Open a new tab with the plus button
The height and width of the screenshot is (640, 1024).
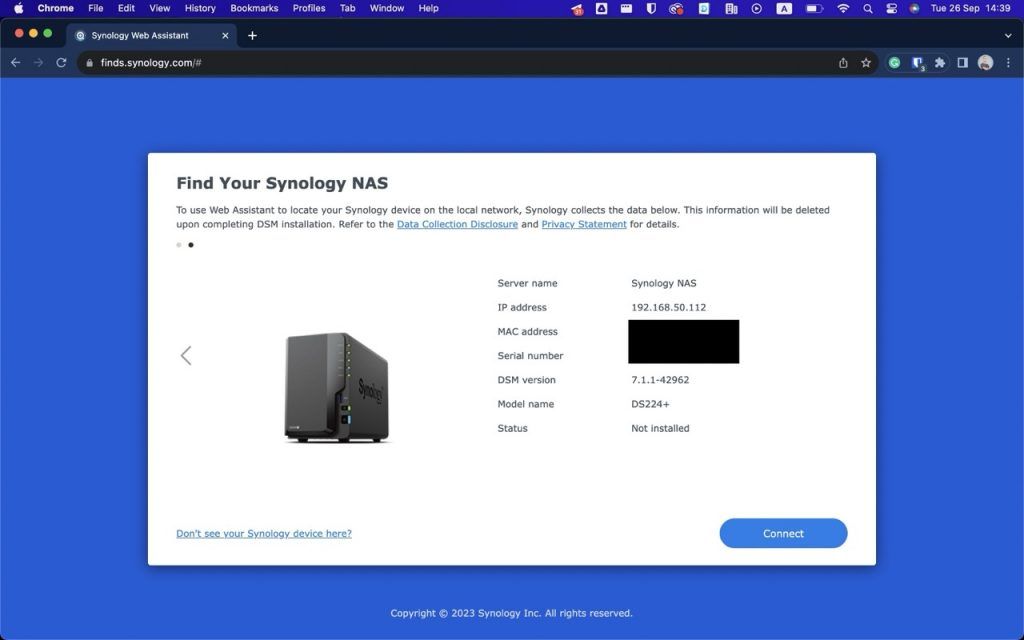click(252, 35)
